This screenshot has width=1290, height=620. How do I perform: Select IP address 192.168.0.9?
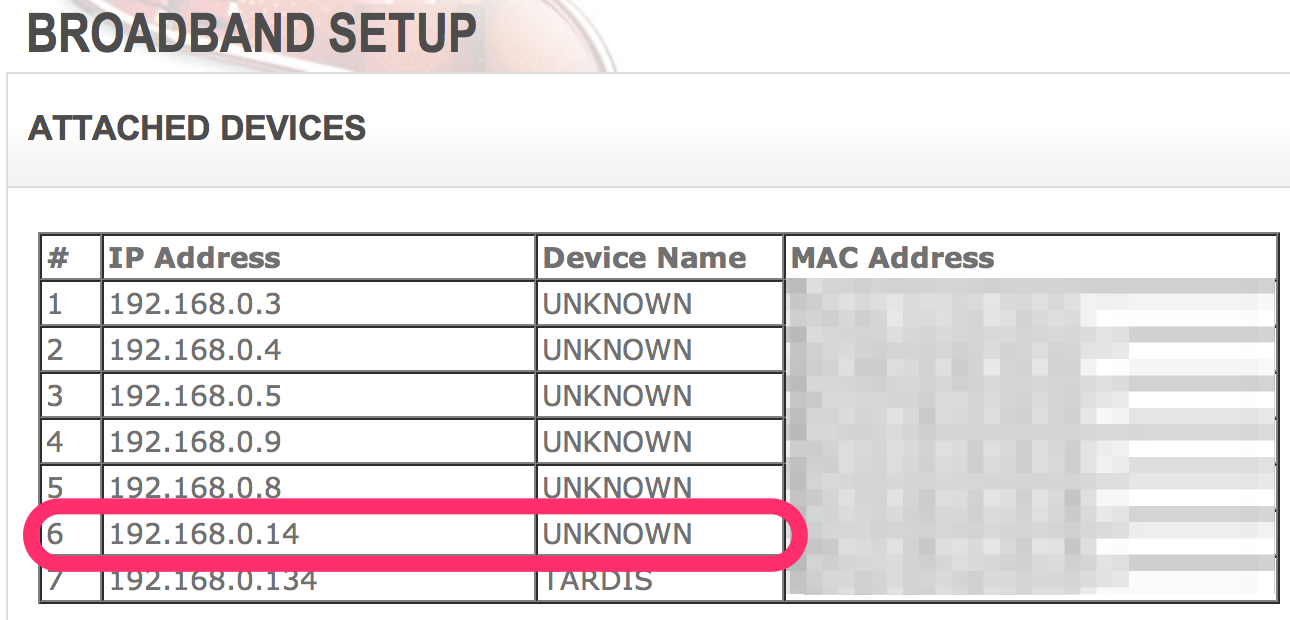(x=195, y=442)
